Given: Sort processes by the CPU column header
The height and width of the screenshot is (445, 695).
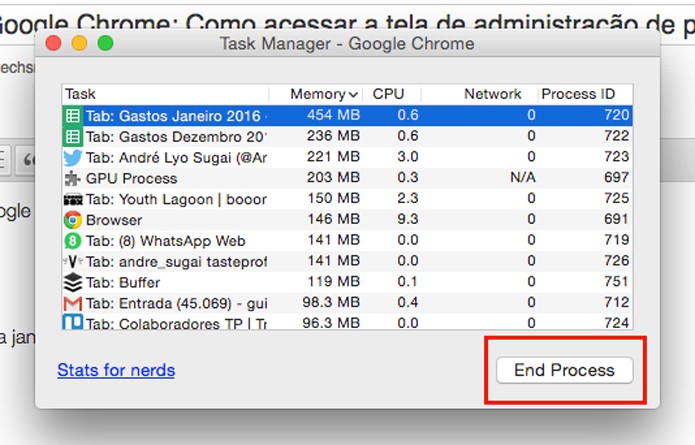Looking at the screenshot, I should pyautogui.click(x=388, y=94).
